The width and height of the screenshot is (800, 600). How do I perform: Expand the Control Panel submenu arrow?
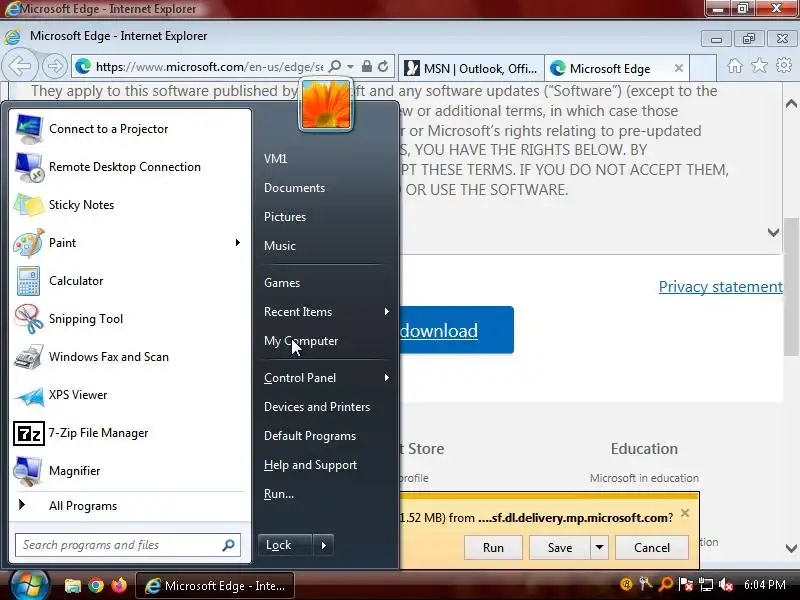point(387,378)
